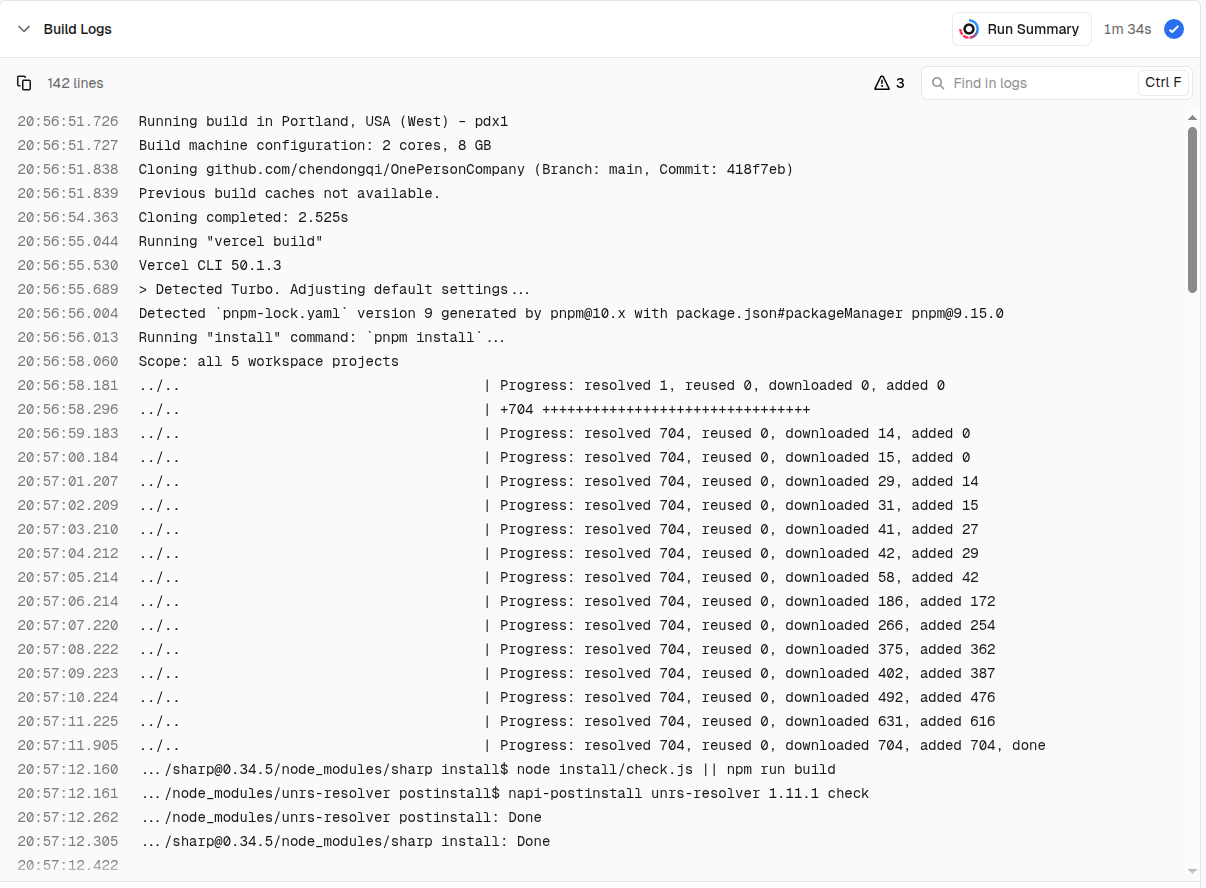Click the Build Logs heading

point(77,29)
